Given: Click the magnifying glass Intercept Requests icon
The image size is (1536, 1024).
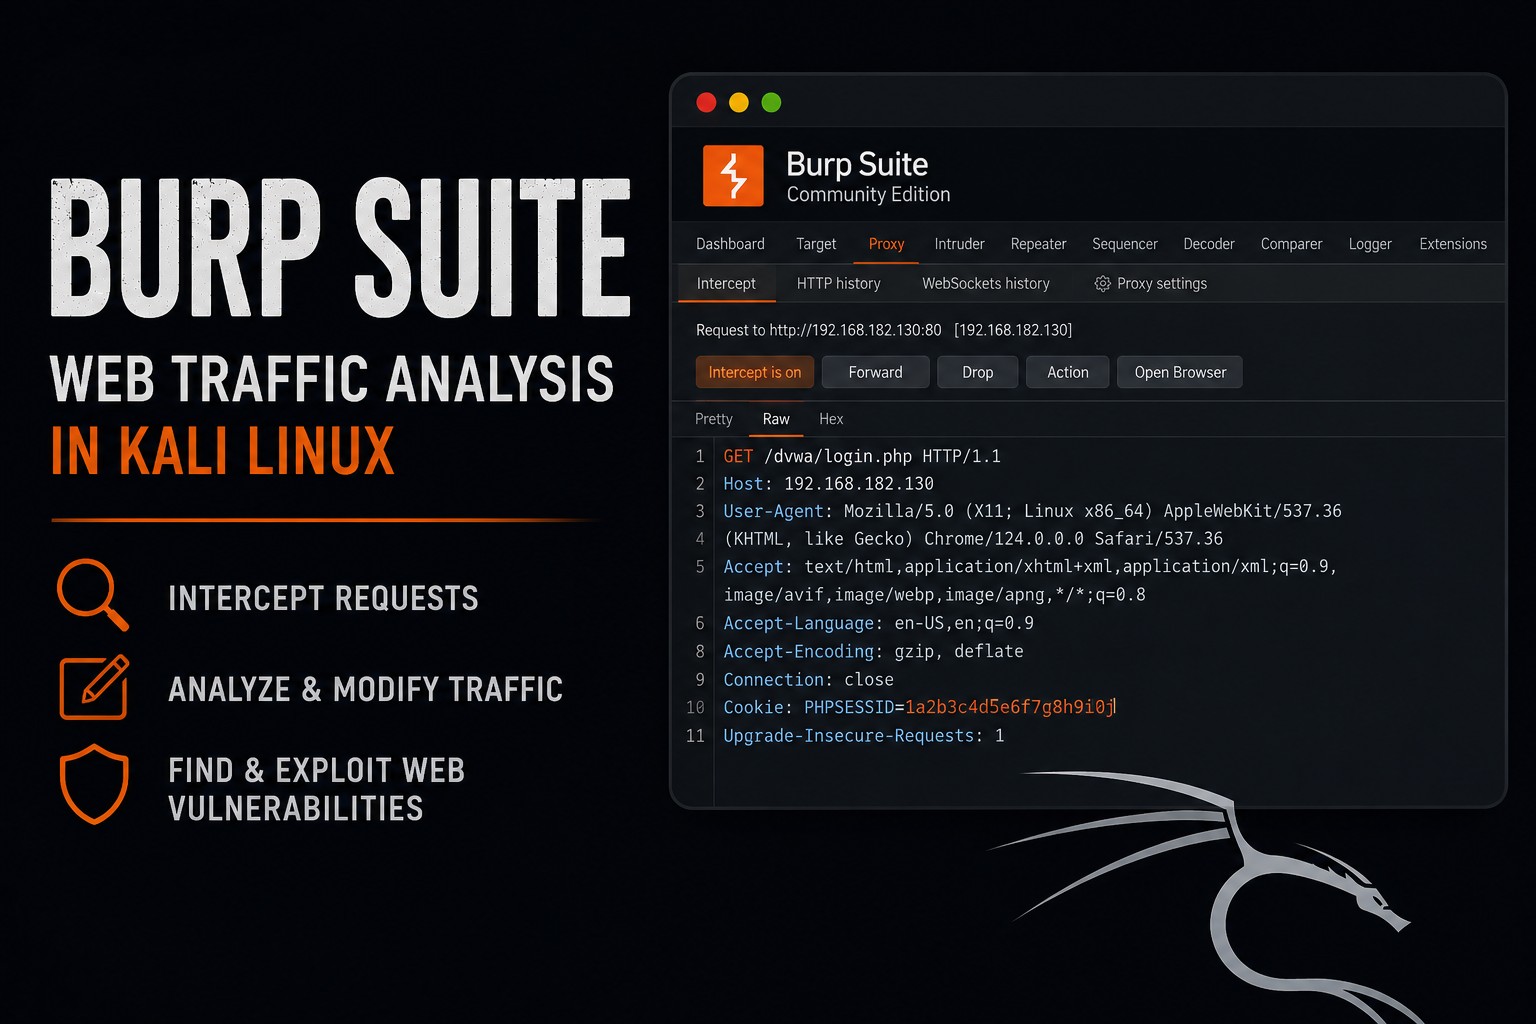Looking at the screenshot, I should [x=92, y=594].
